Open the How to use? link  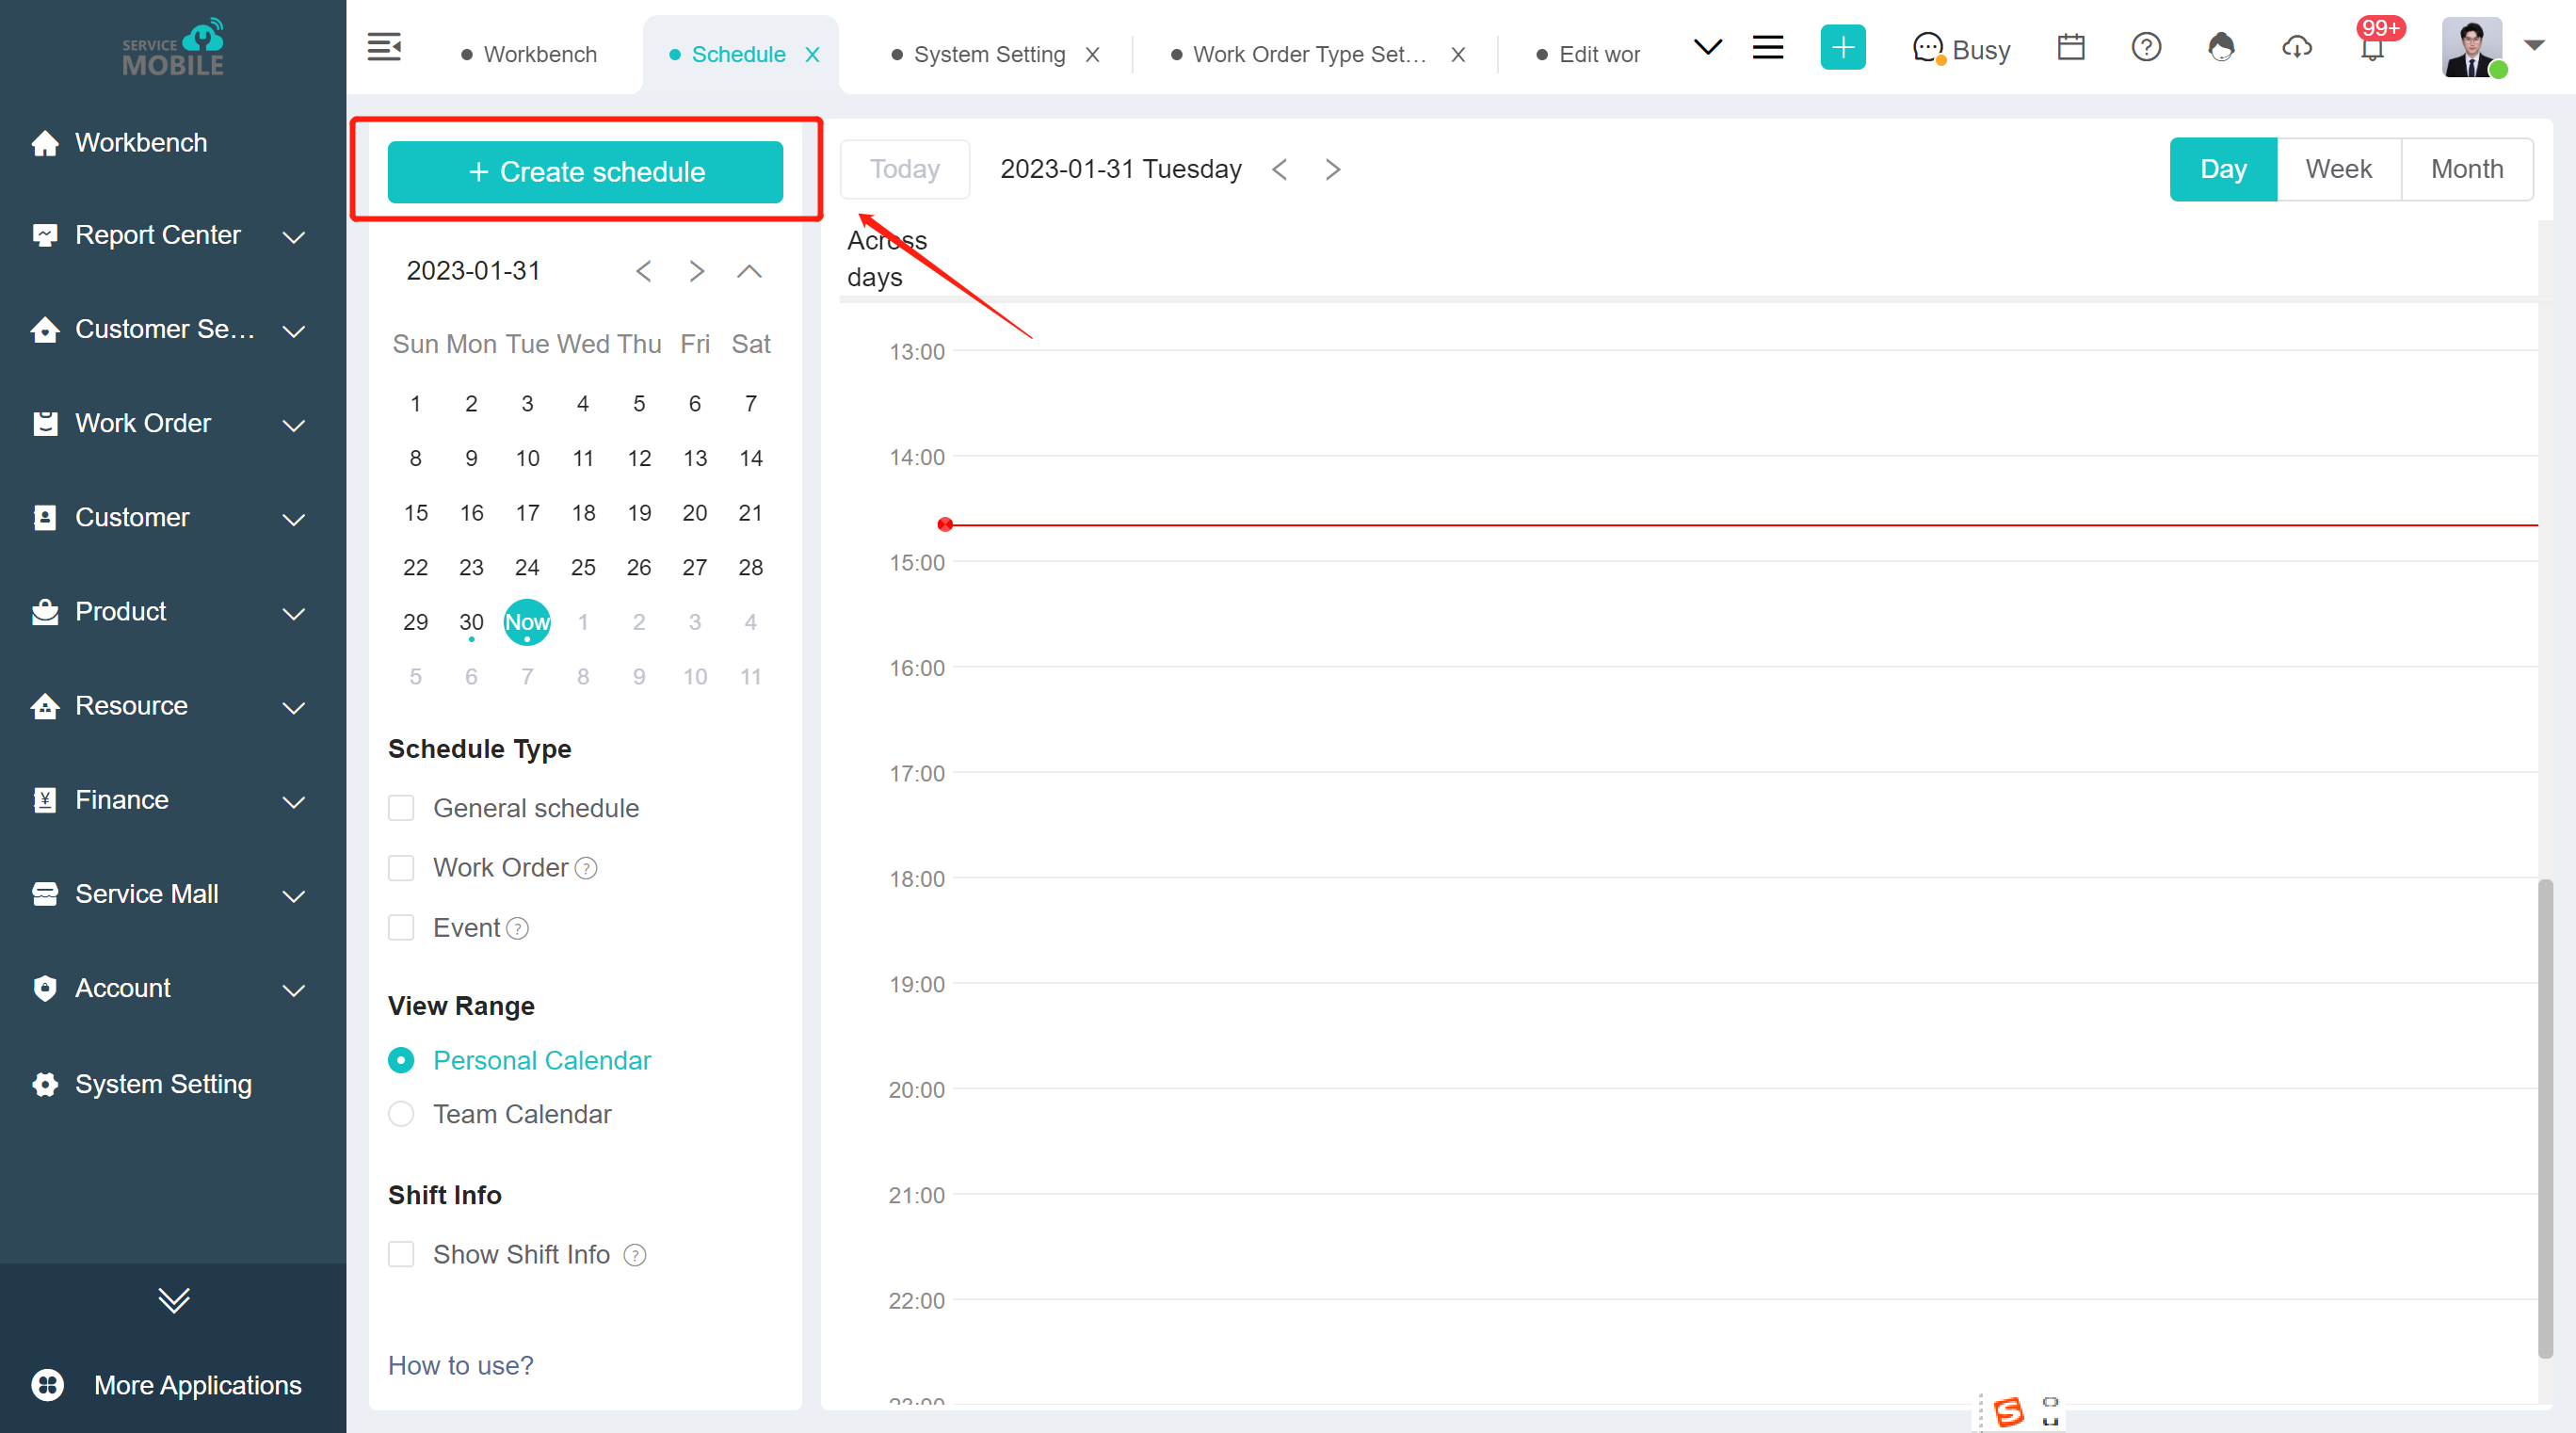pyautogui.click(x=461, y=1365)
